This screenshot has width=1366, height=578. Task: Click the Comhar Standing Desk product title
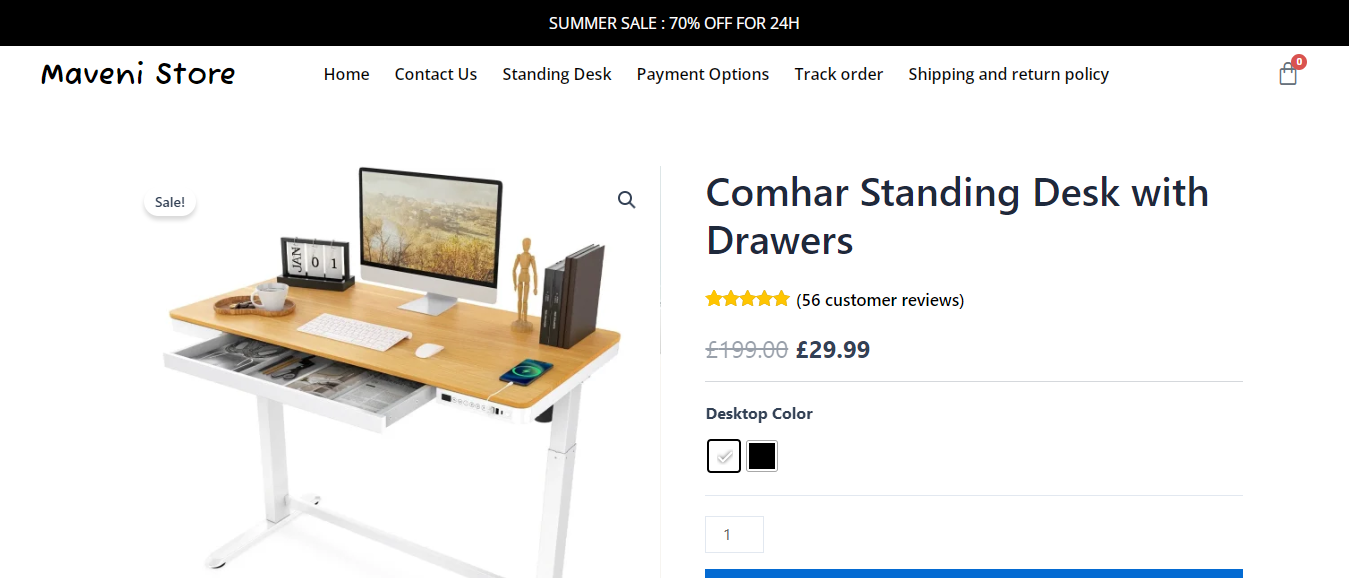pyautogui.click(x=957, y=216)
